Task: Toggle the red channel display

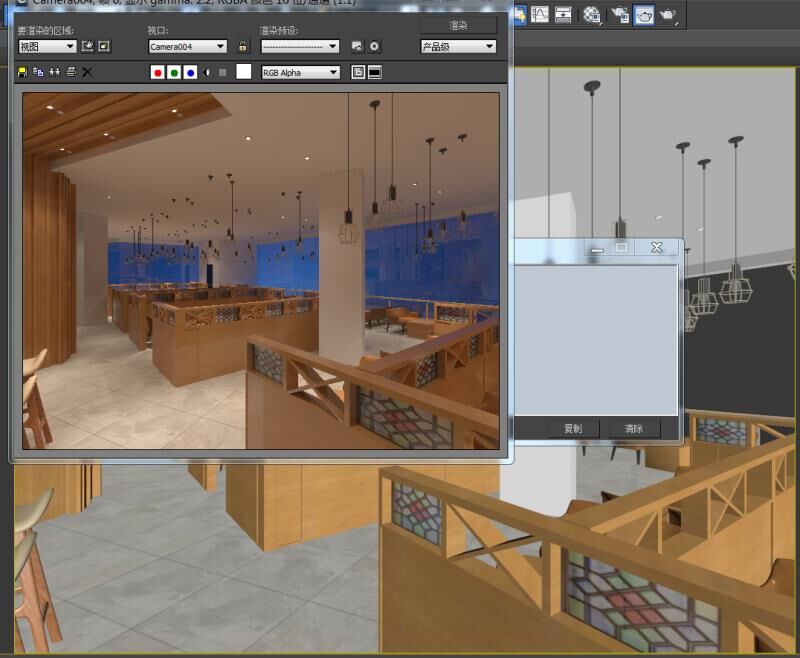Action: tap(158, 72)
